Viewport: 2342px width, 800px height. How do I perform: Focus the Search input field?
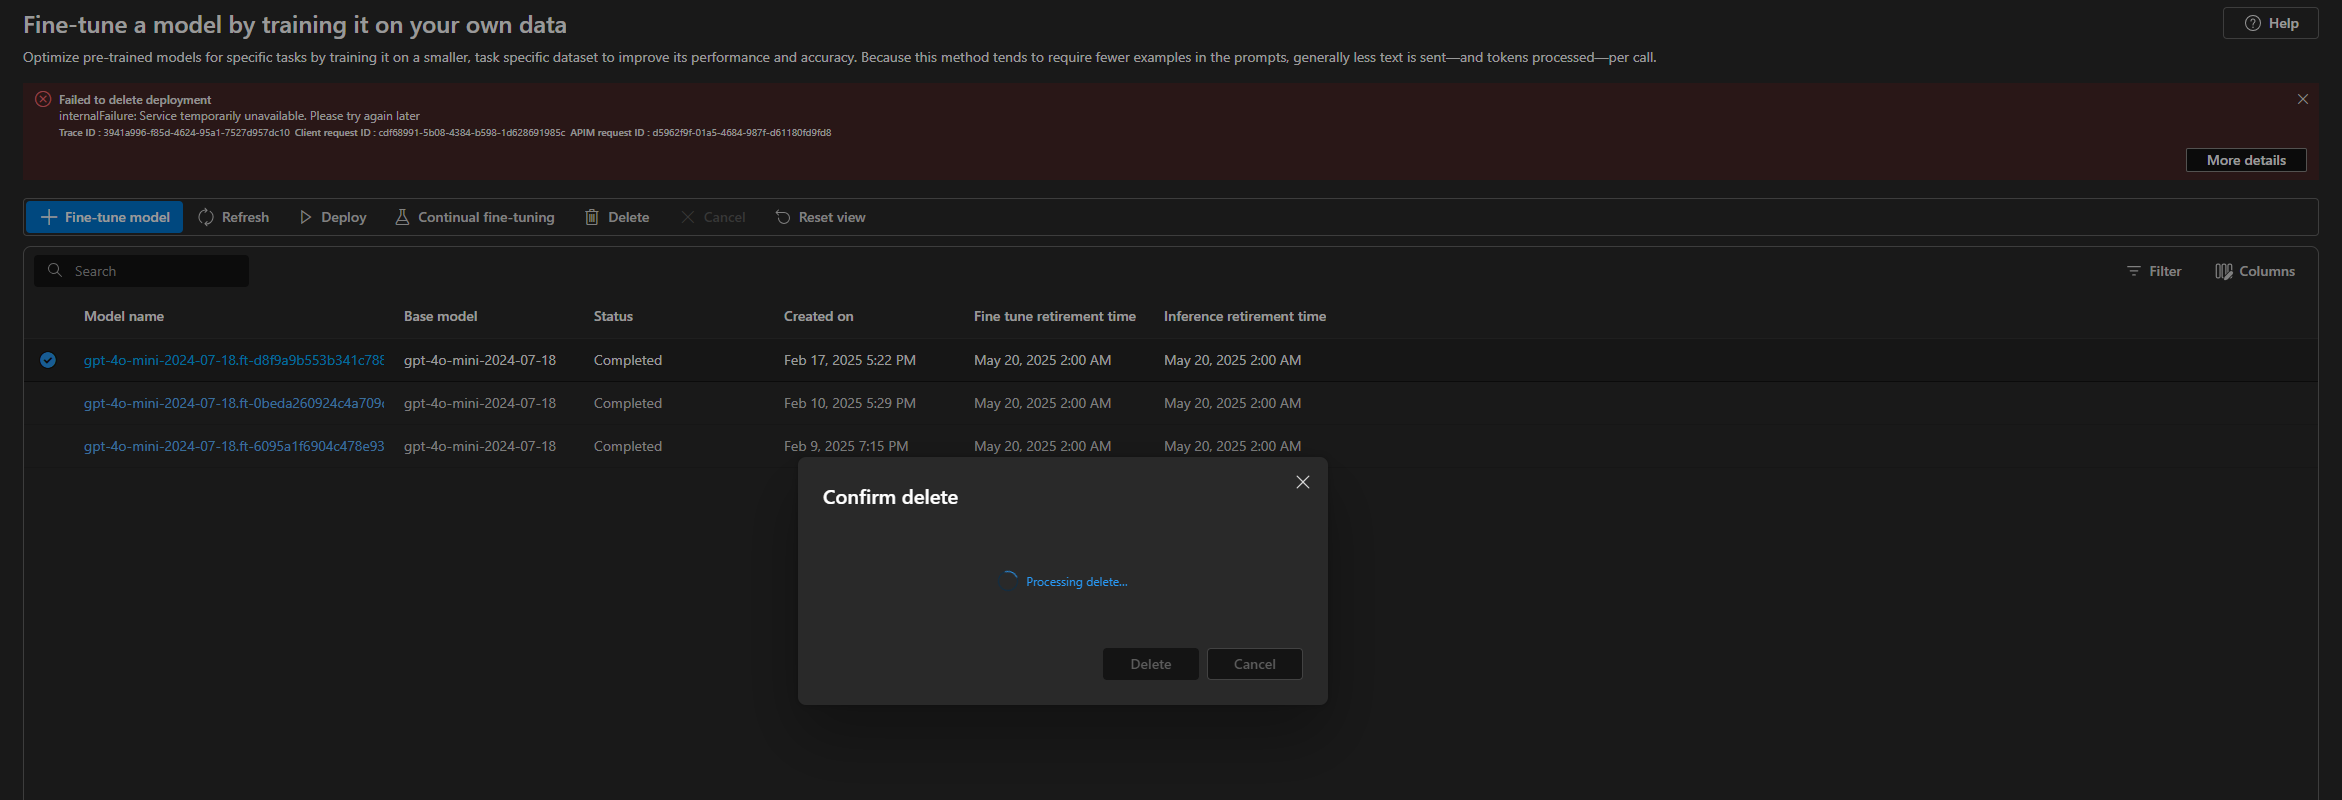[141, 271]
